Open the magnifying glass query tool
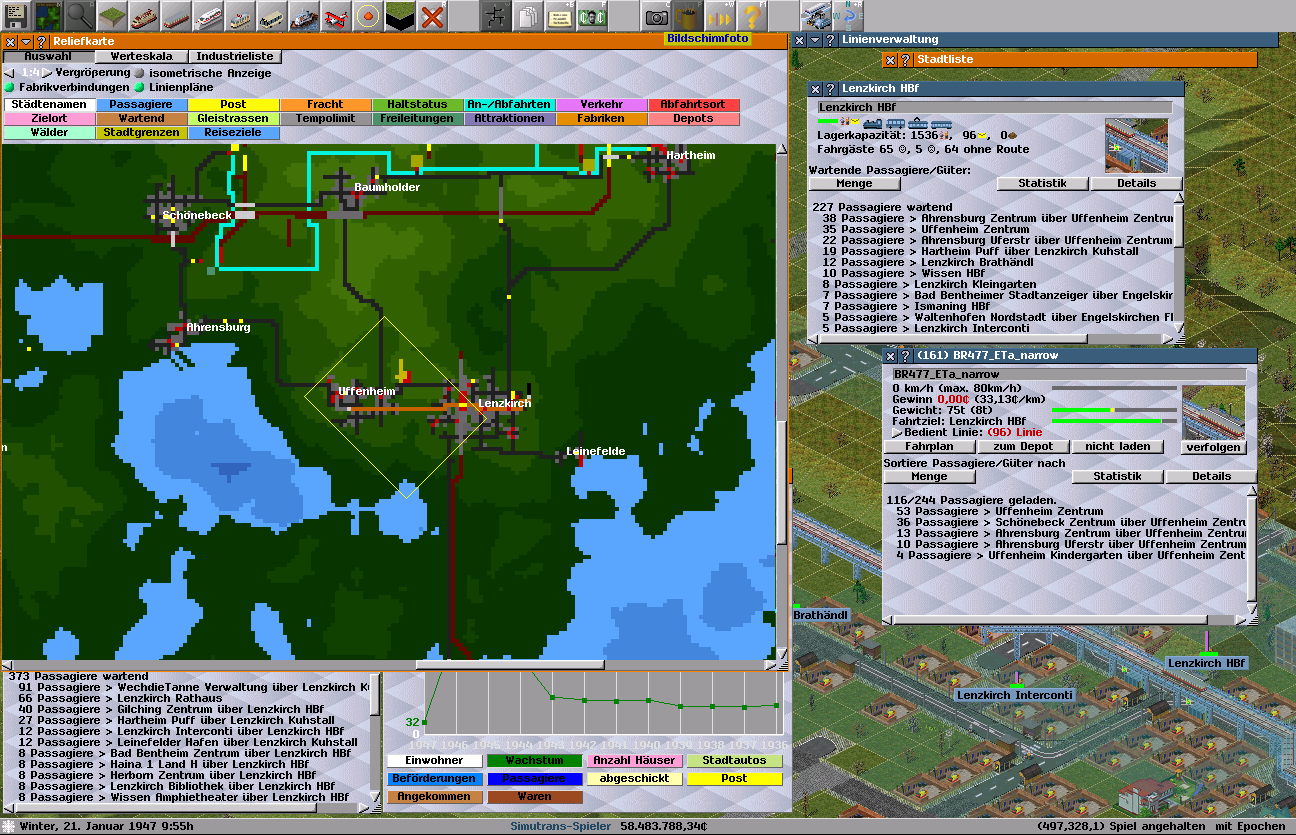 tap(80, 16)
